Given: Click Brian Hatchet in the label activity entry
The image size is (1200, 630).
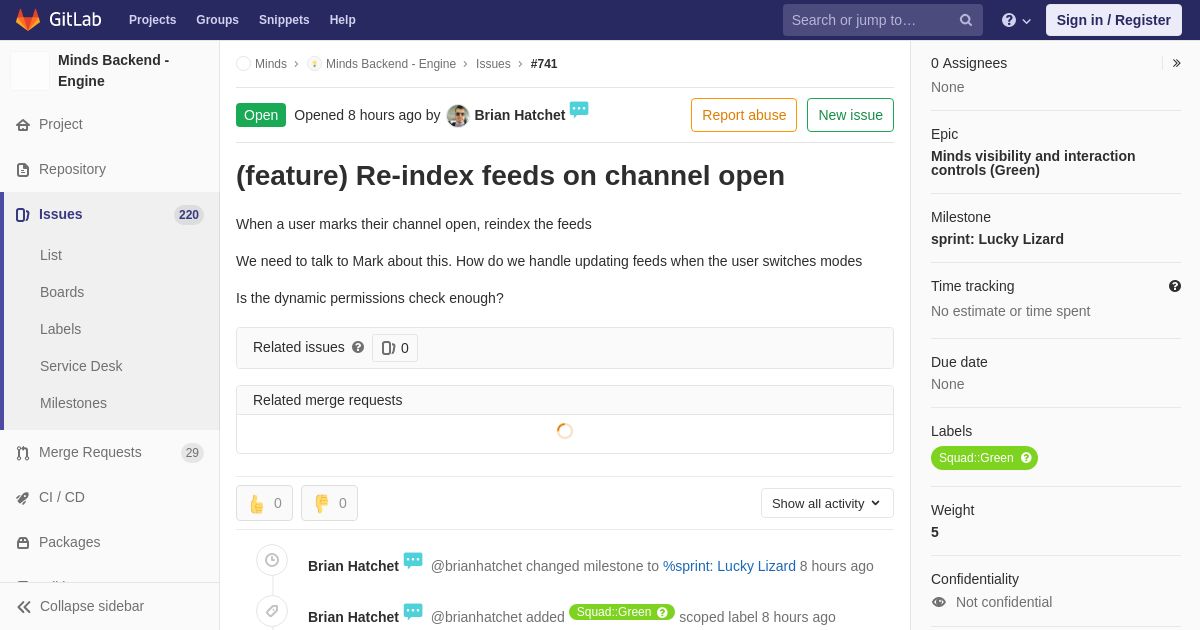Looking at the screenshot, I should pyautogui.click(x=353, y=617).
